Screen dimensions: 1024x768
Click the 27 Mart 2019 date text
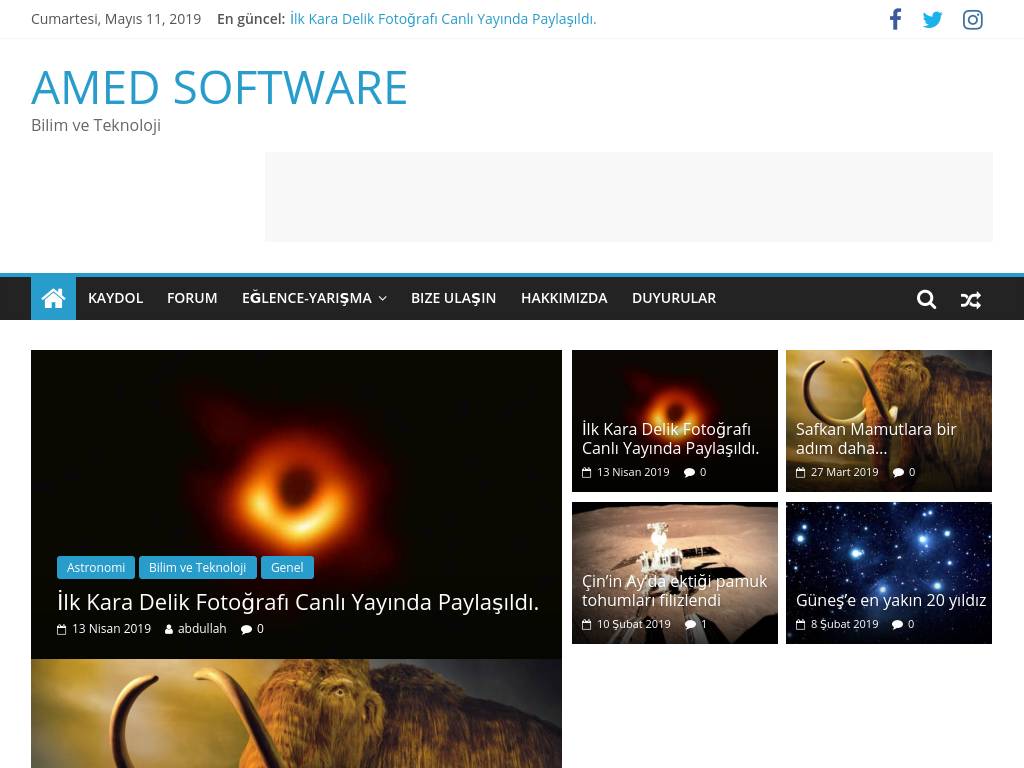click(x=844, y=472)
